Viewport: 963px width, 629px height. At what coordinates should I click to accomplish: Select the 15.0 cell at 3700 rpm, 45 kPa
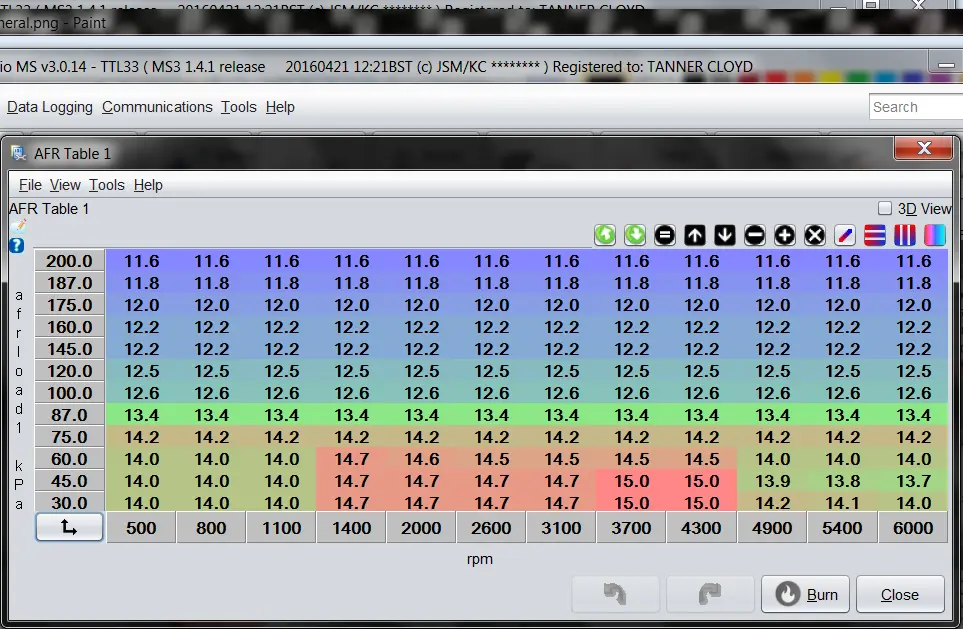[631, 481]
